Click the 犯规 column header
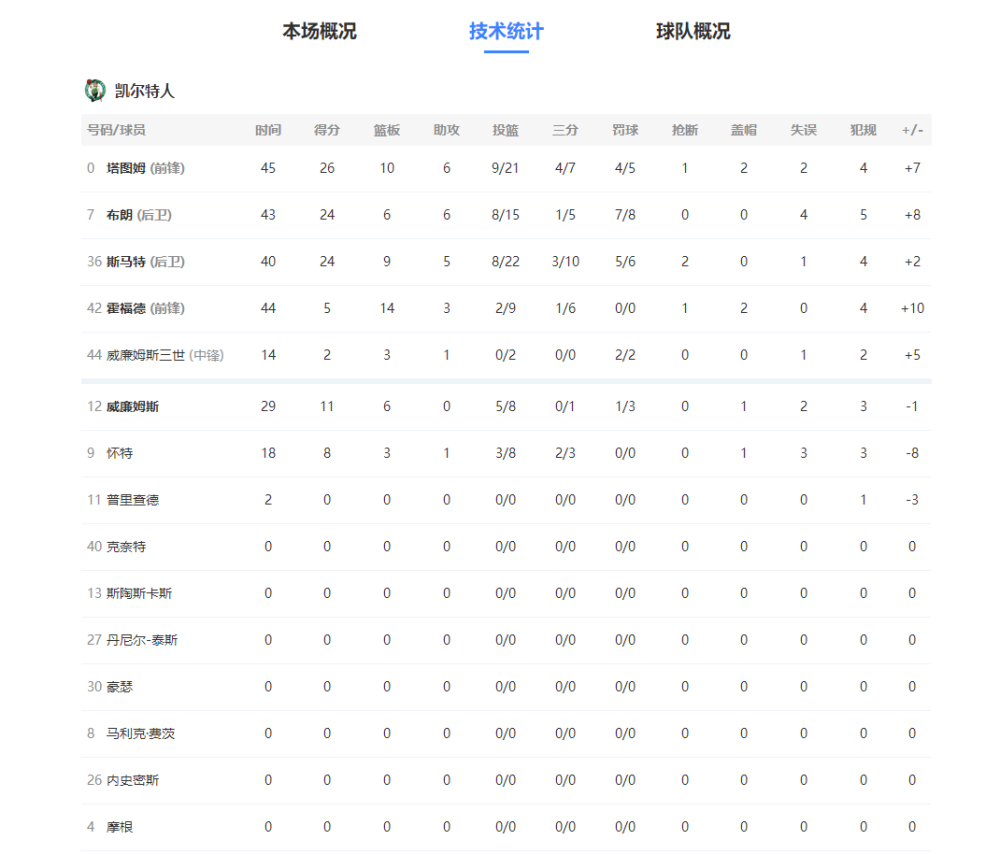Viewport: 1000px width, 854px height. pyautogui.click(x=863, y=130)
